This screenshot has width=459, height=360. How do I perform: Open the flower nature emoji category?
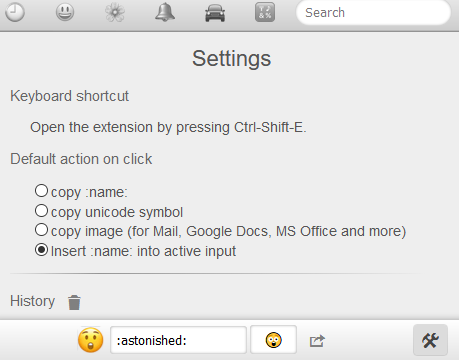tap(115, 12)
